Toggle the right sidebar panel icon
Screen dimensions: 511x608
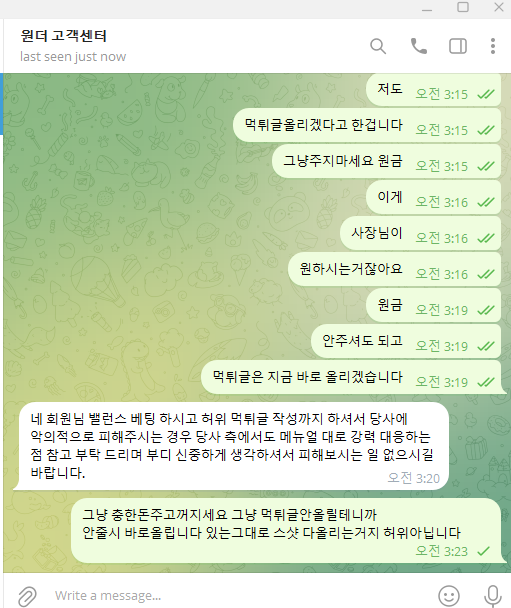pyautogui.click(x=457, y=46)
